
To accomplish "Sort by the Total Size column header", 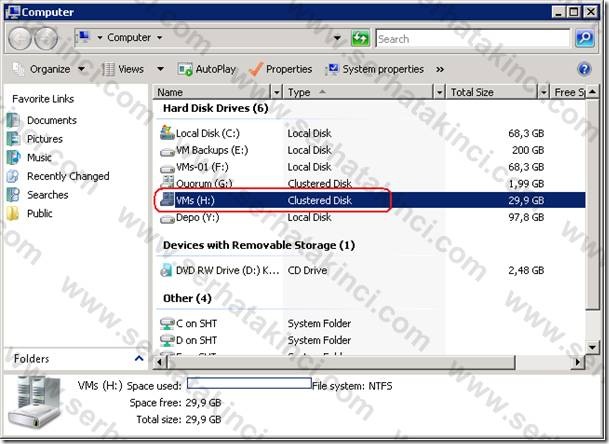I will click(492, 92).
